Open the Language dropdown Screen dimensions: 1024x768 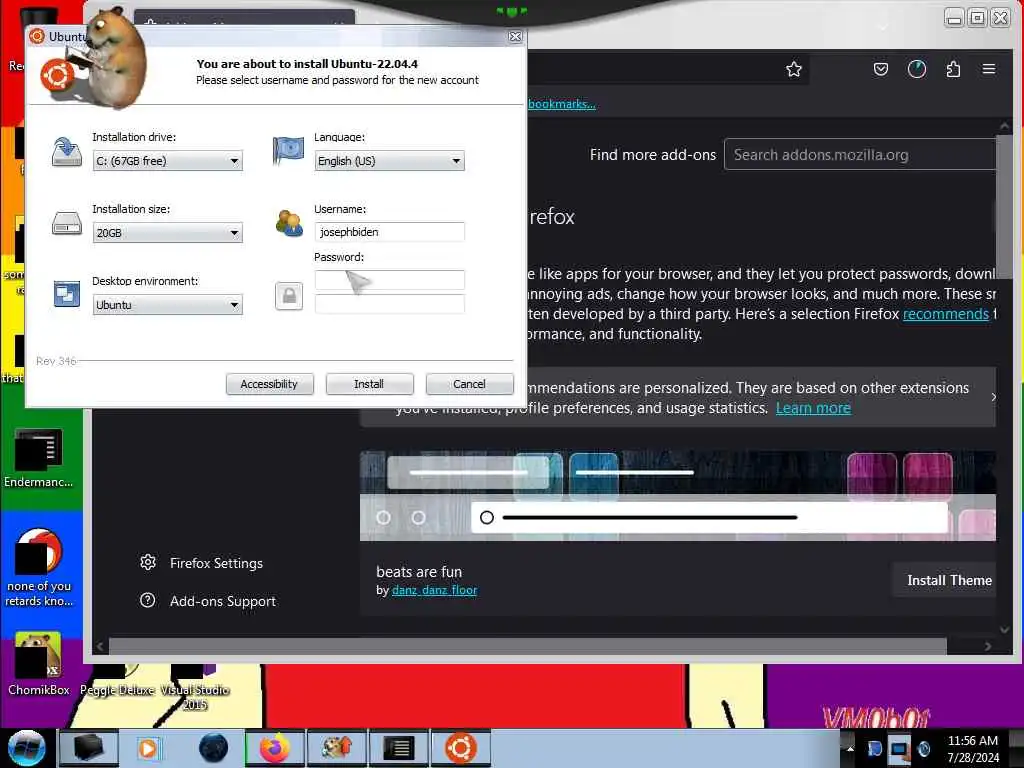[x=389, y=161]
